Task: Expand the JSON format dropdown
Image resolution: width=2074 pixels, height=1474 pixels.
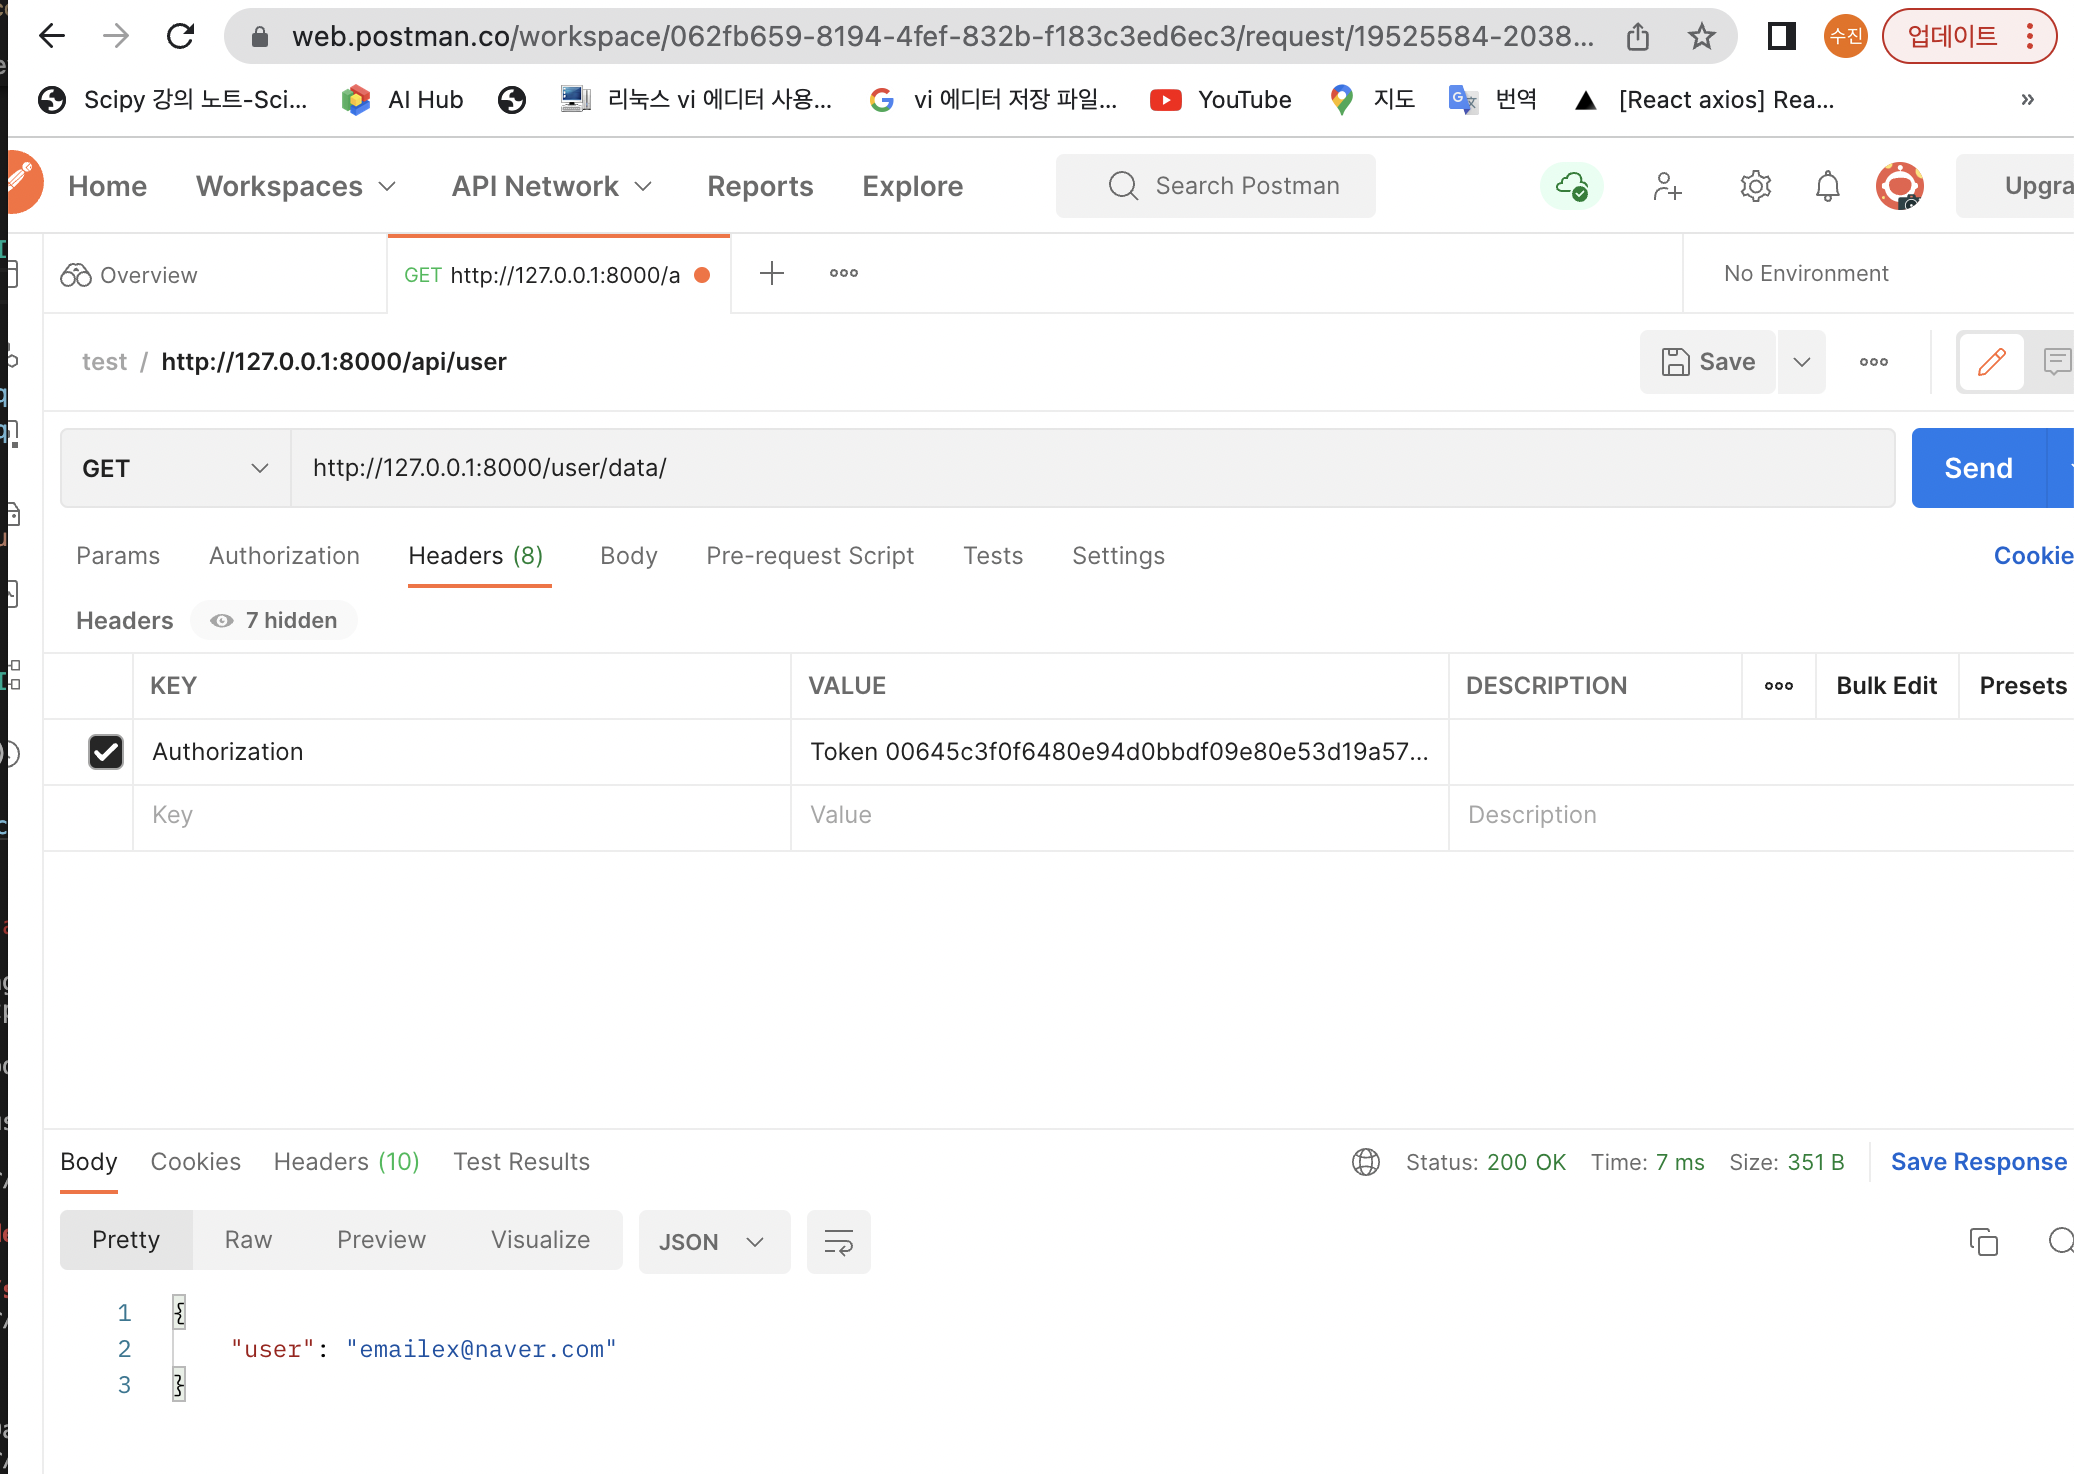Action: pos(713,1242)
